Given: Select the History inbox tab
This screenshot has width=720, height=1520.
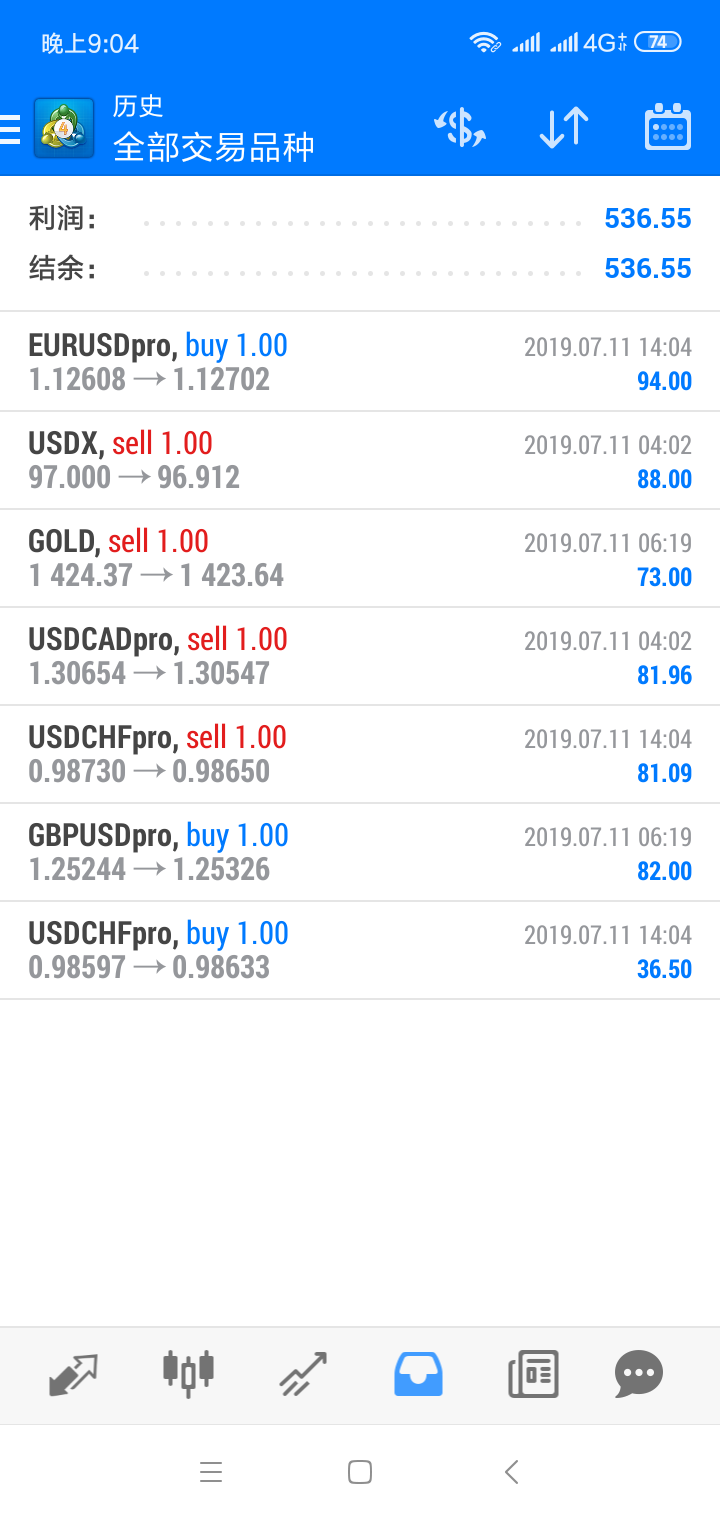Looking at the screenshot, I should click(418, 1374).
